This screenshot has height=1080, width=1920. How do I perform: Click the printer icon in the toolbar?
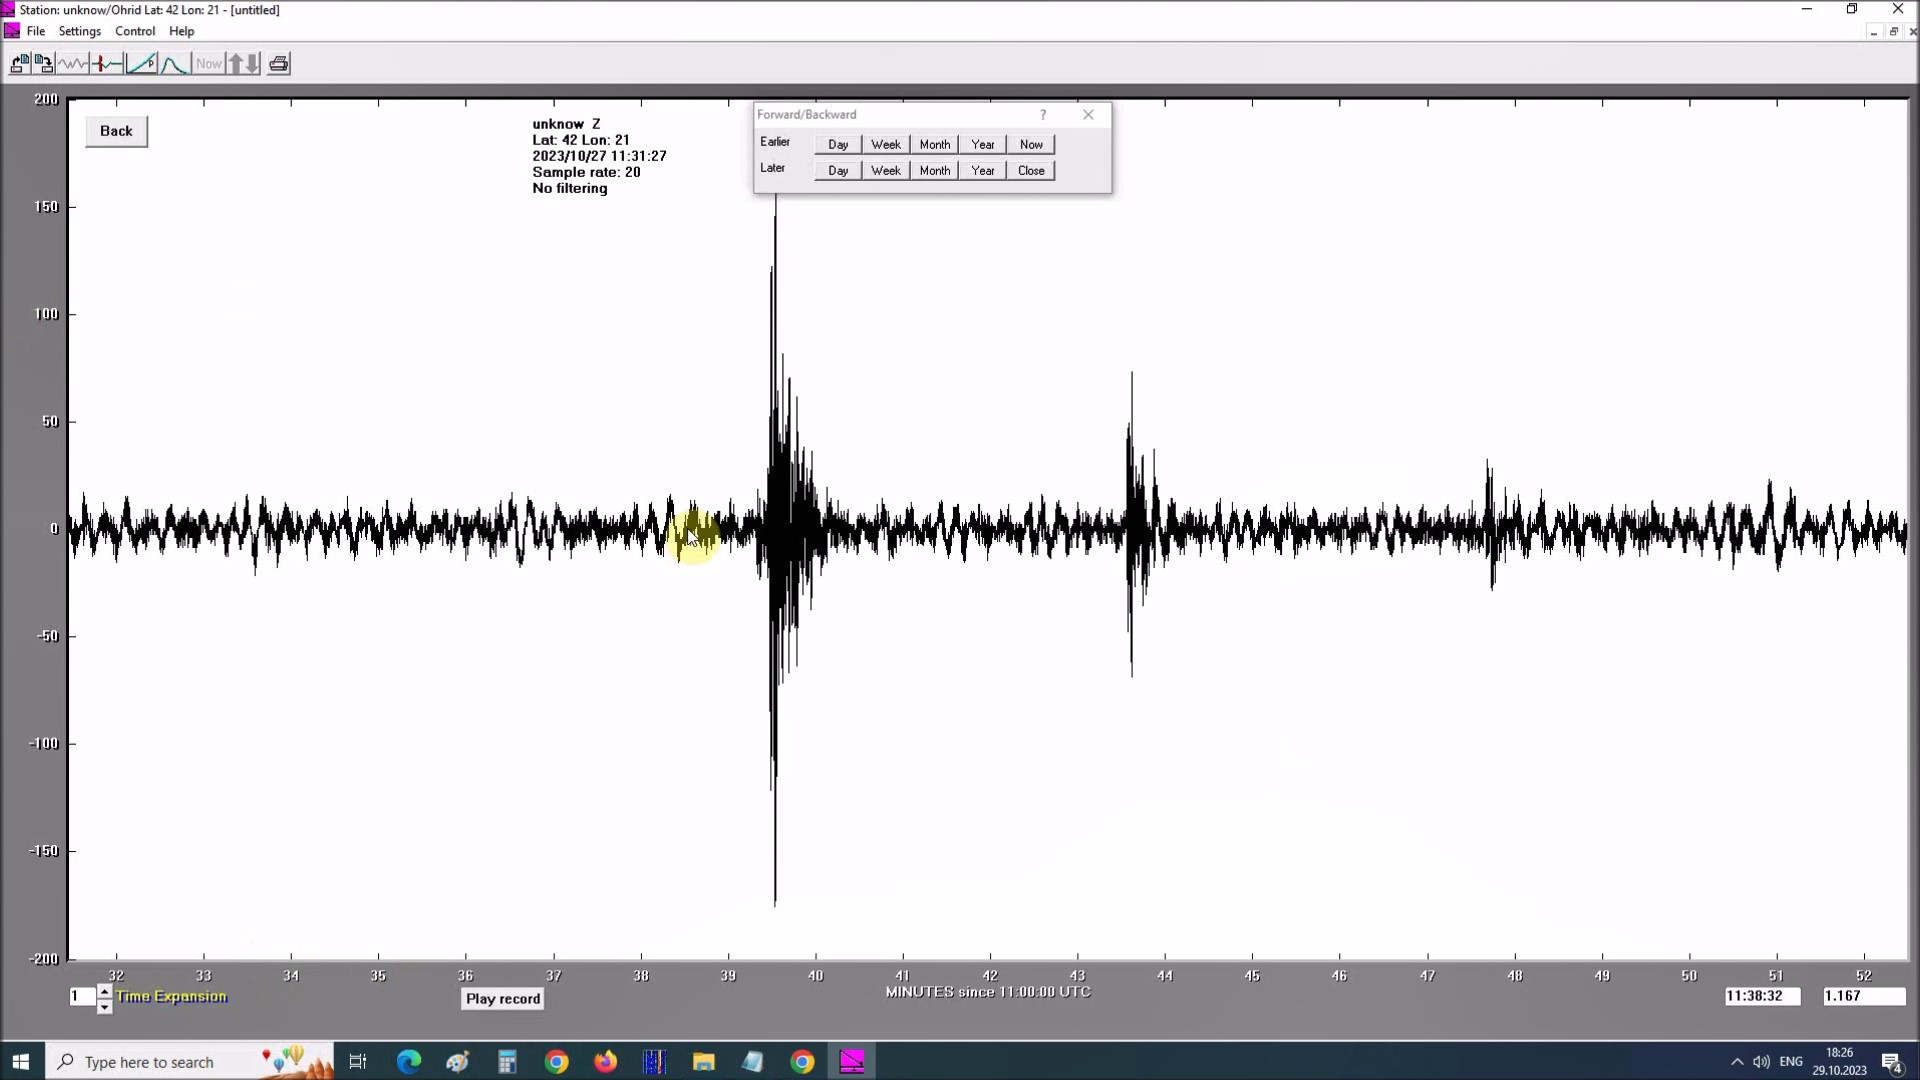click(x=279, y=64)
